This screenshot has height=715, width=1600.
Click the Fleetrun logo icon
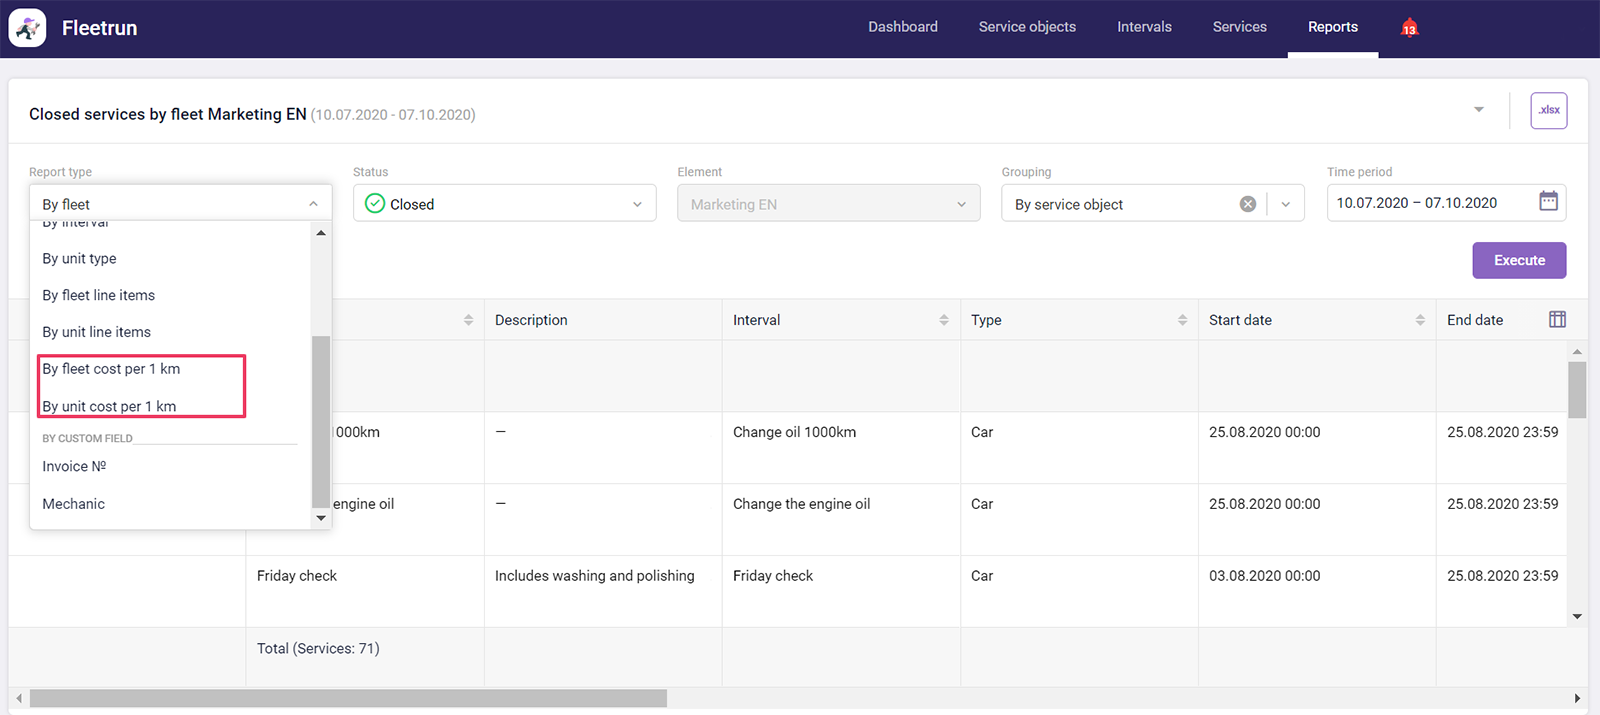click(27, 28)
